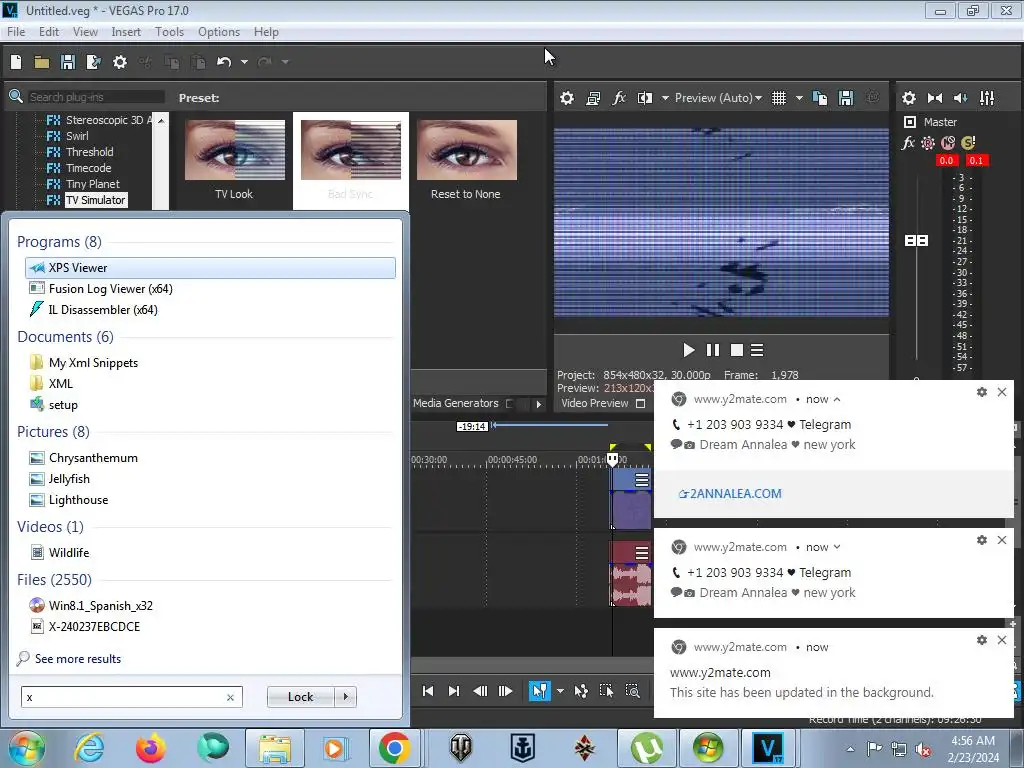Open the View menu
1024x768 pixels.
click(x=85, y=32)
